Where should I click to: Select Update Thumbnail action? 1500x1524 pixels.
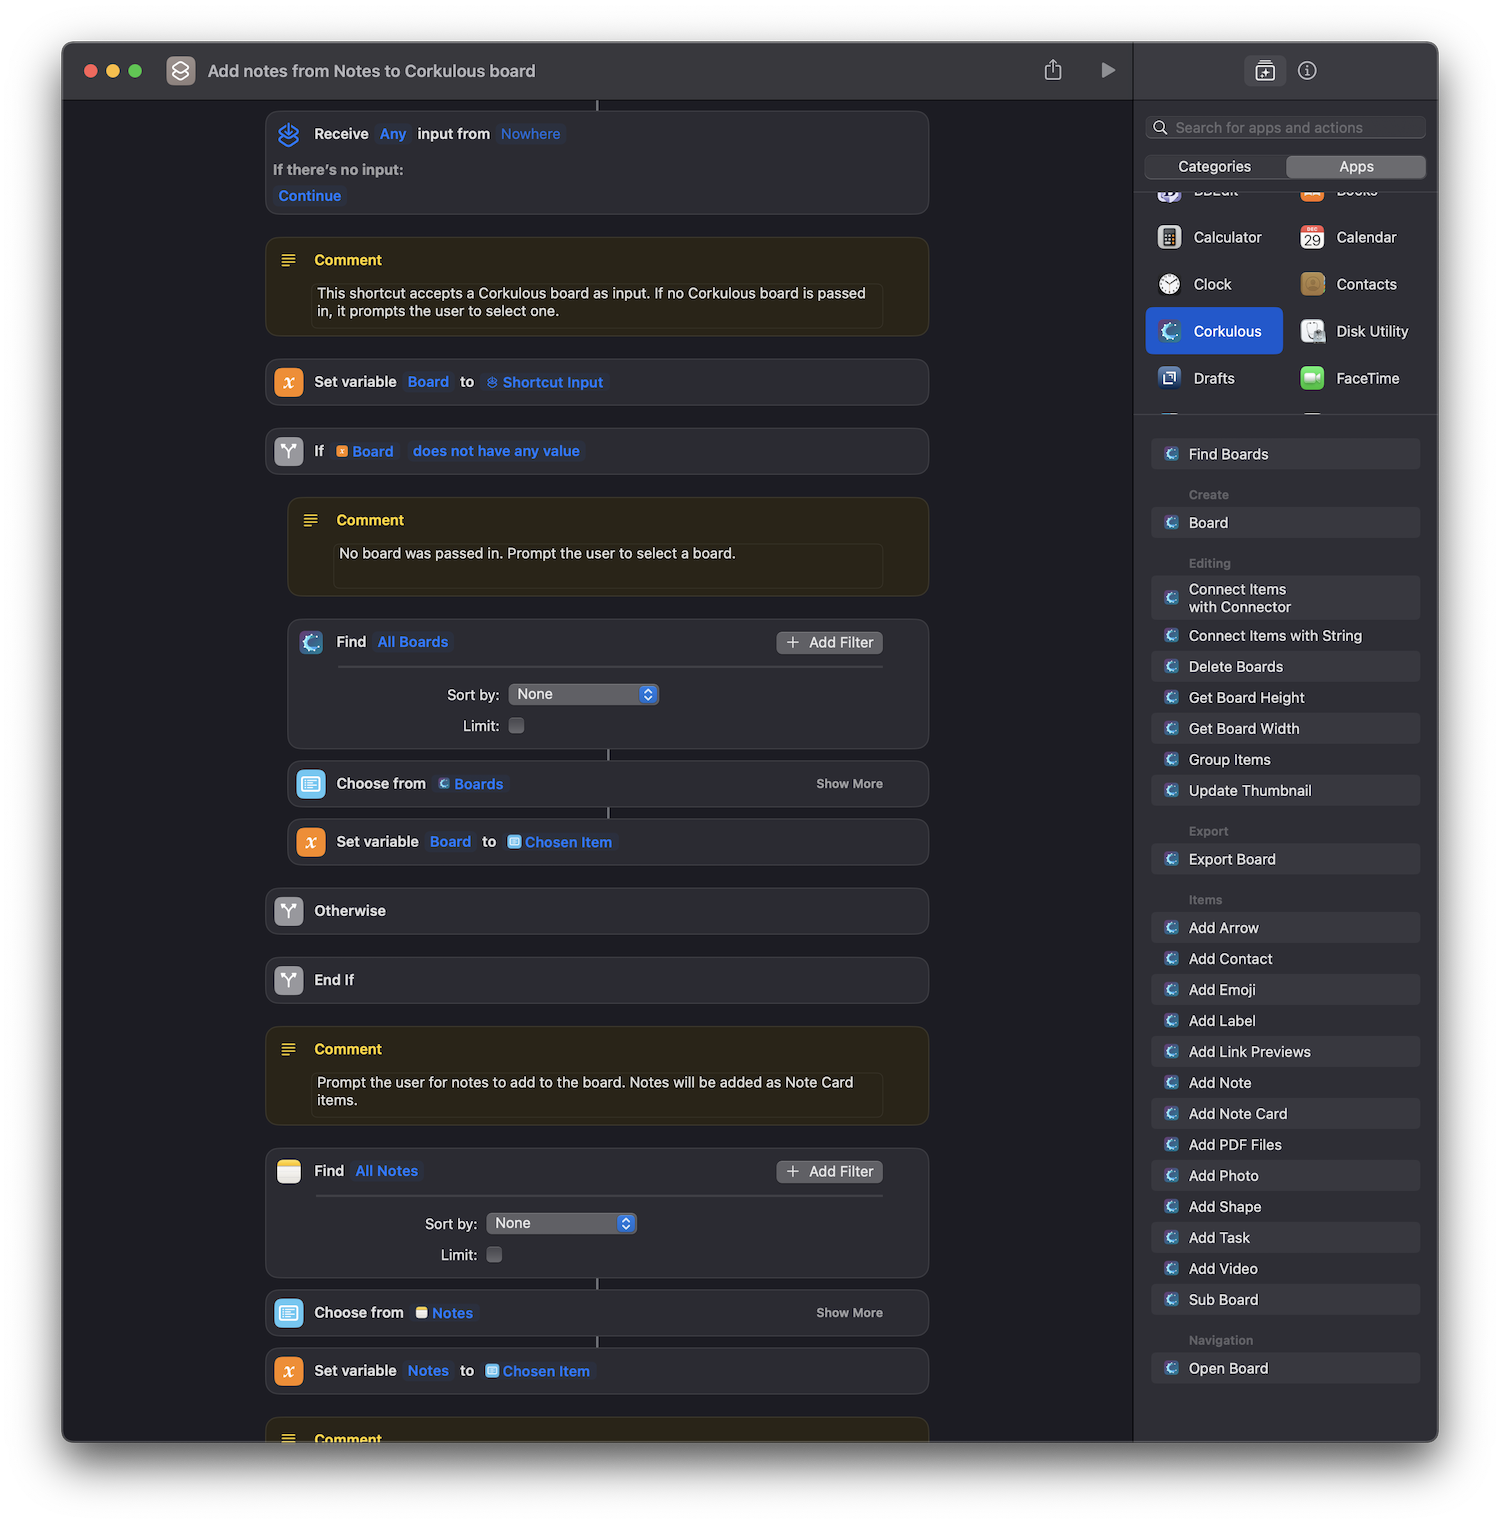pos(1286,791)
